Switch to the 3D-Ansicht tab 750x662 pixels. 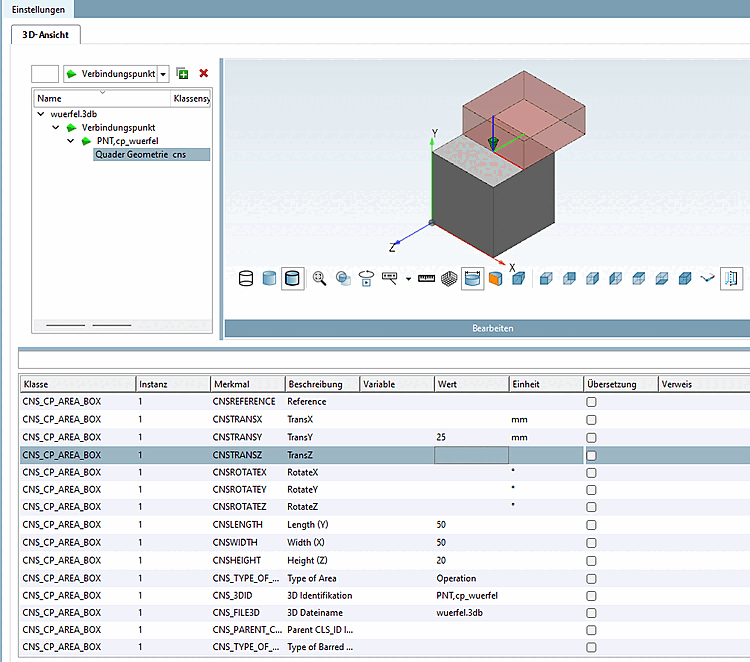click(x=45, y=33)
